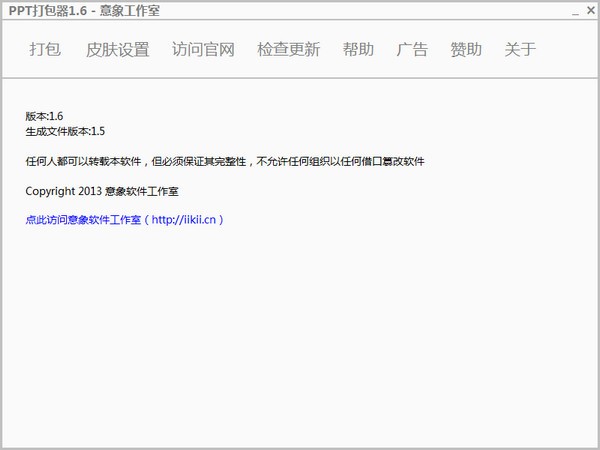Switch to the 皮肤设置 tab

tap(117, 49)
